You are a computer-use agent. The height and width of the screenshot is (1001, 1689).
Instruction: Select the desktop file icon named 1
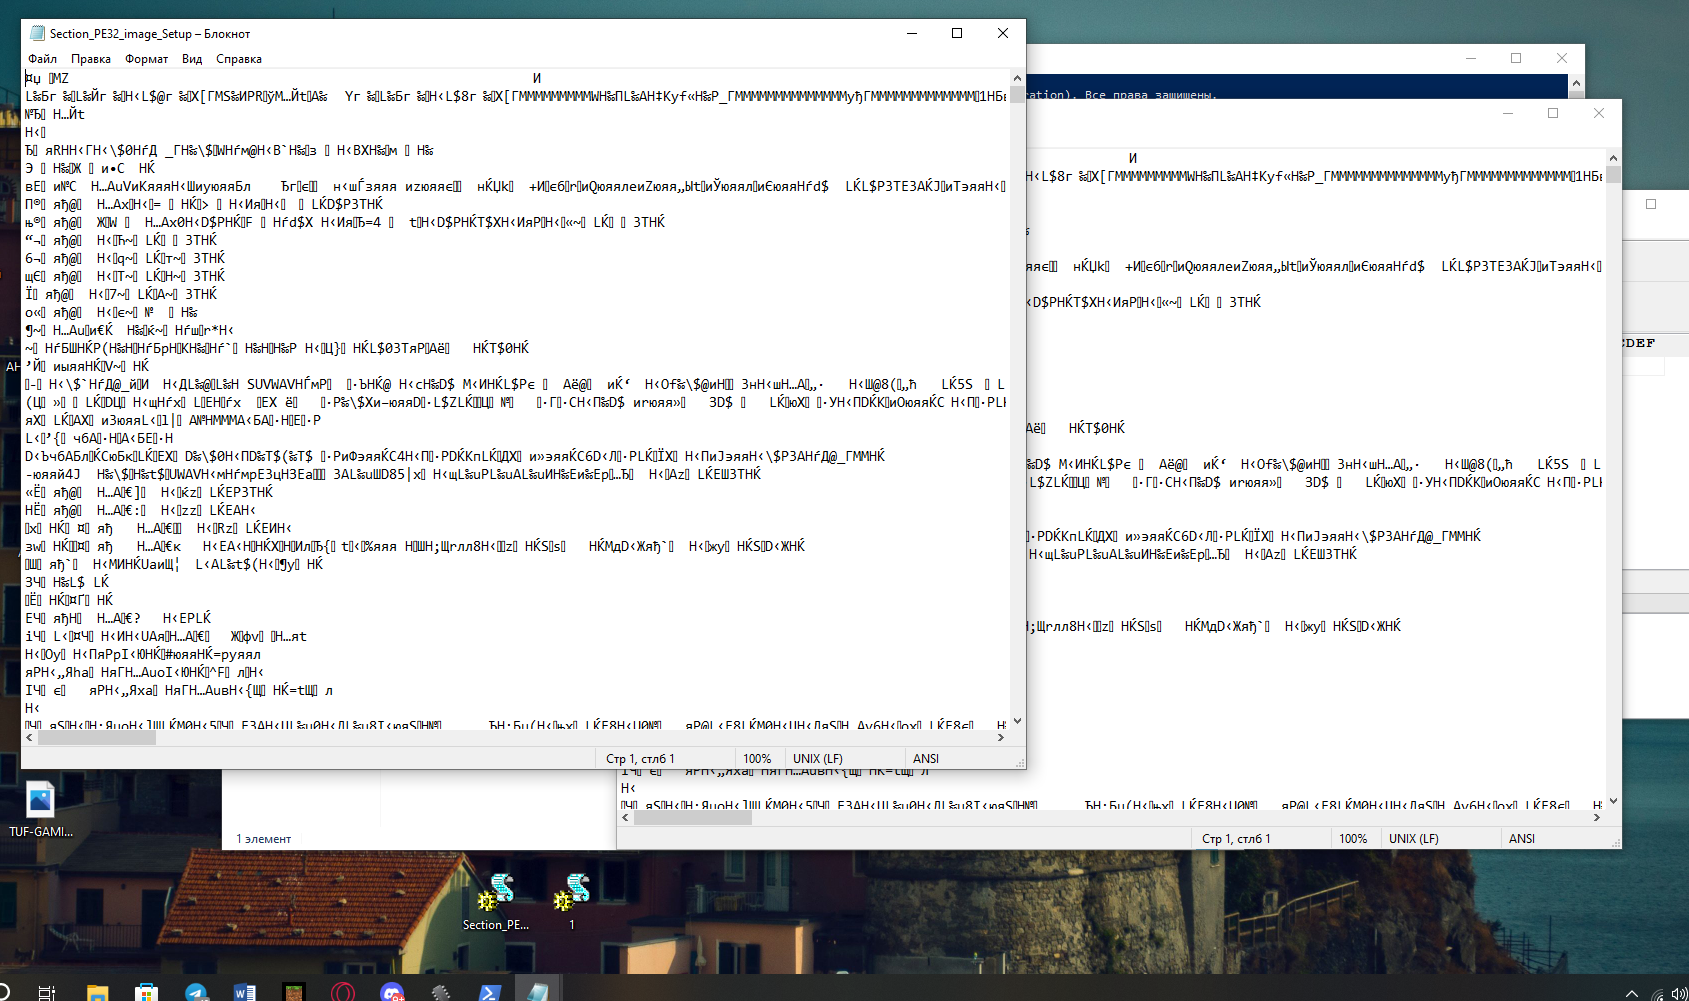[572, 902]
